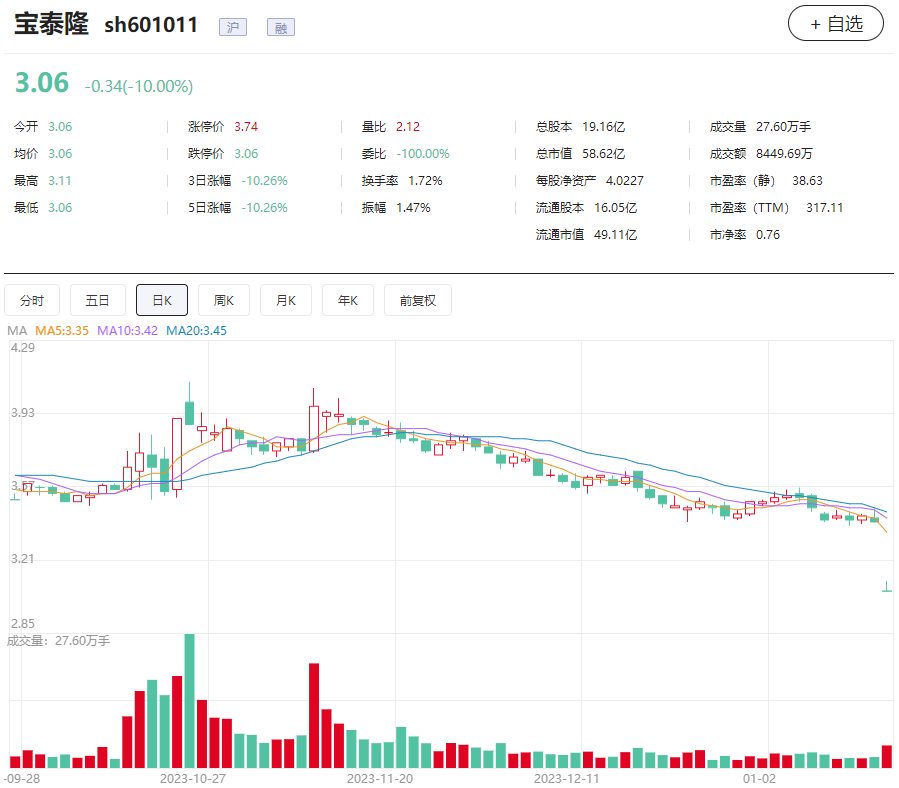Screen dimensions: 899x788
Task: Show the 月K monthly candlestick tab
Action: click(286, 300)
